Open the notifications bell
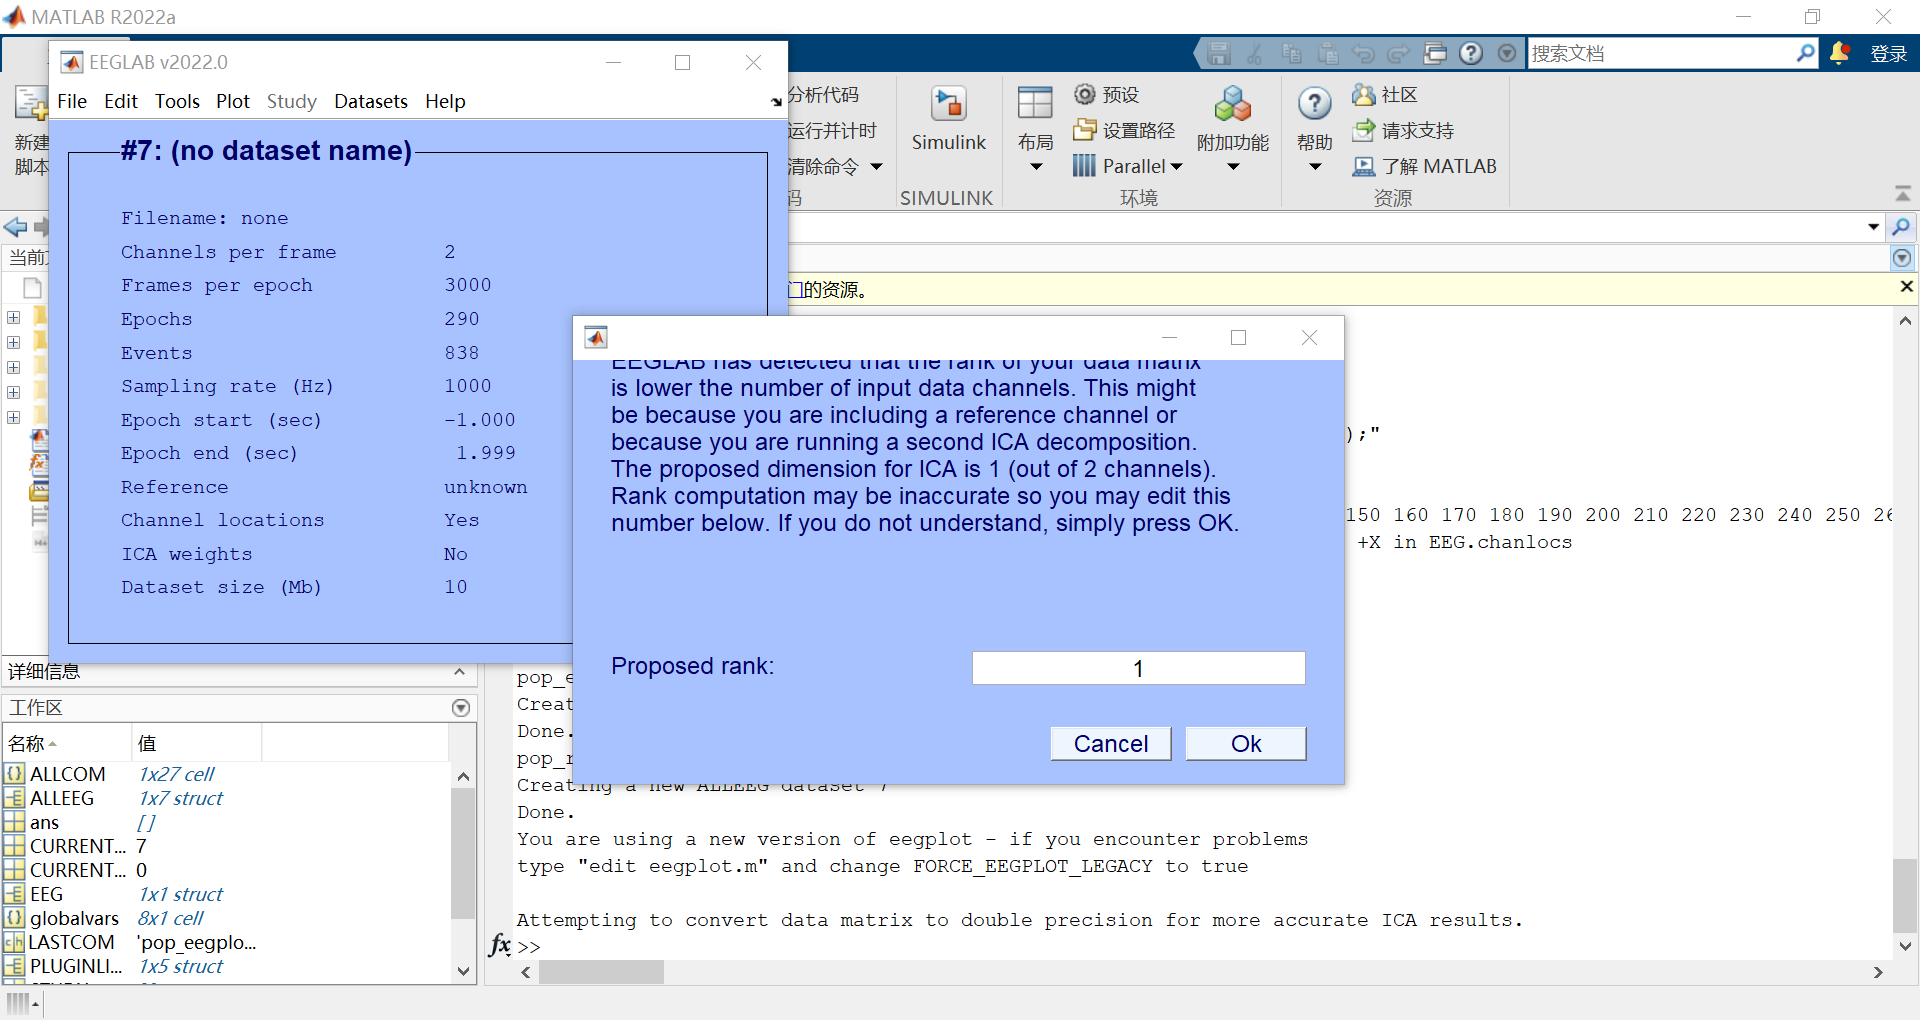The image size is (1920, 1020). [x=1839, y=53]
